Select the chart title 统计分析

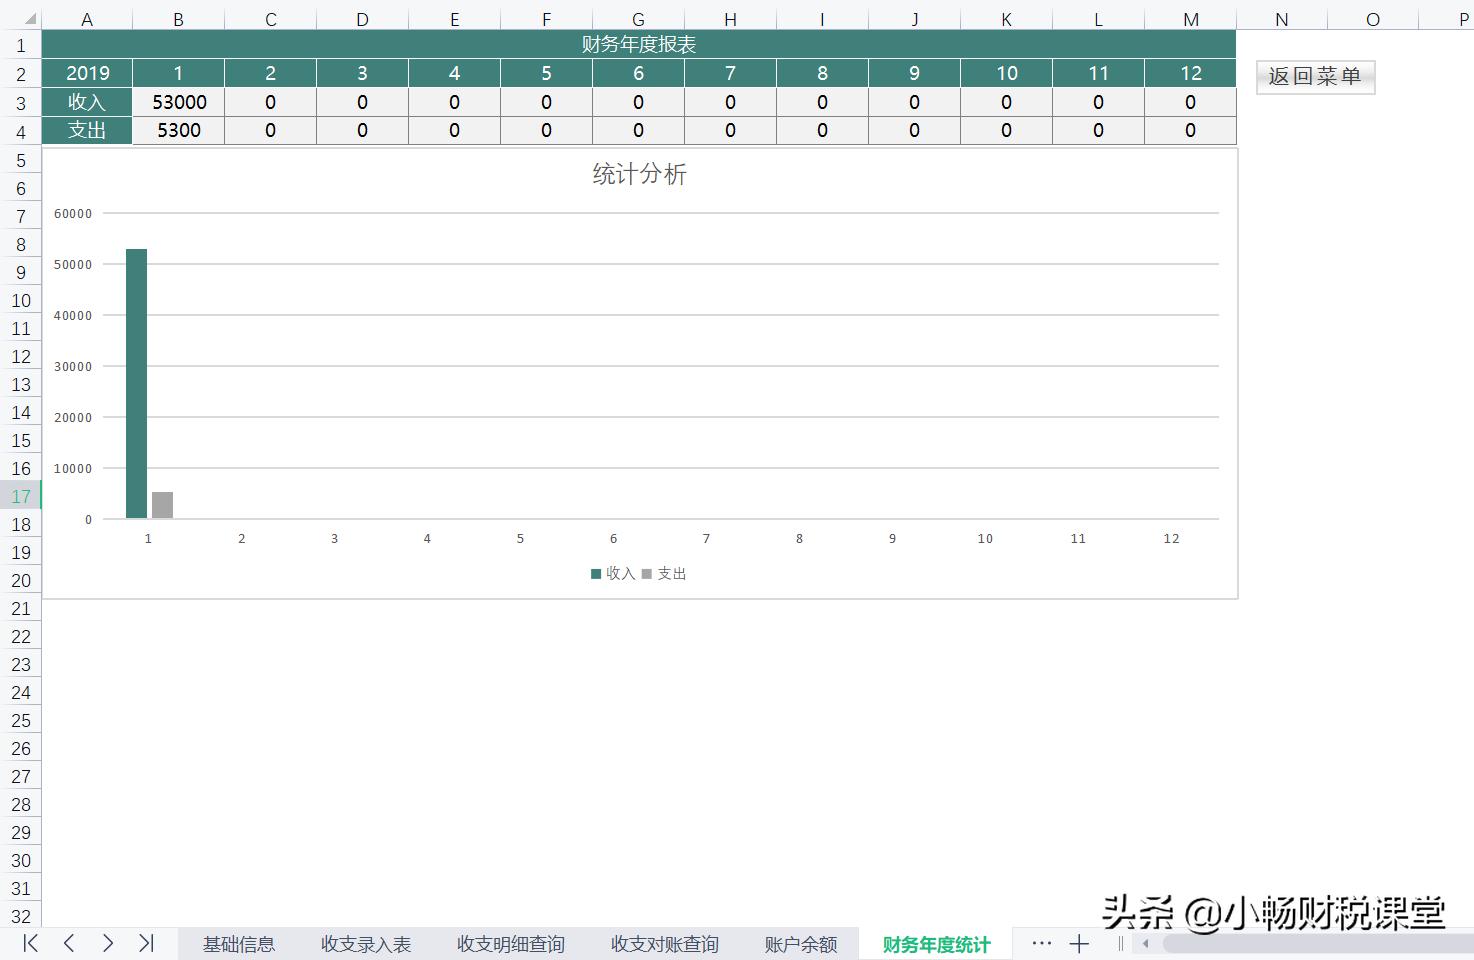click(639, 173)
